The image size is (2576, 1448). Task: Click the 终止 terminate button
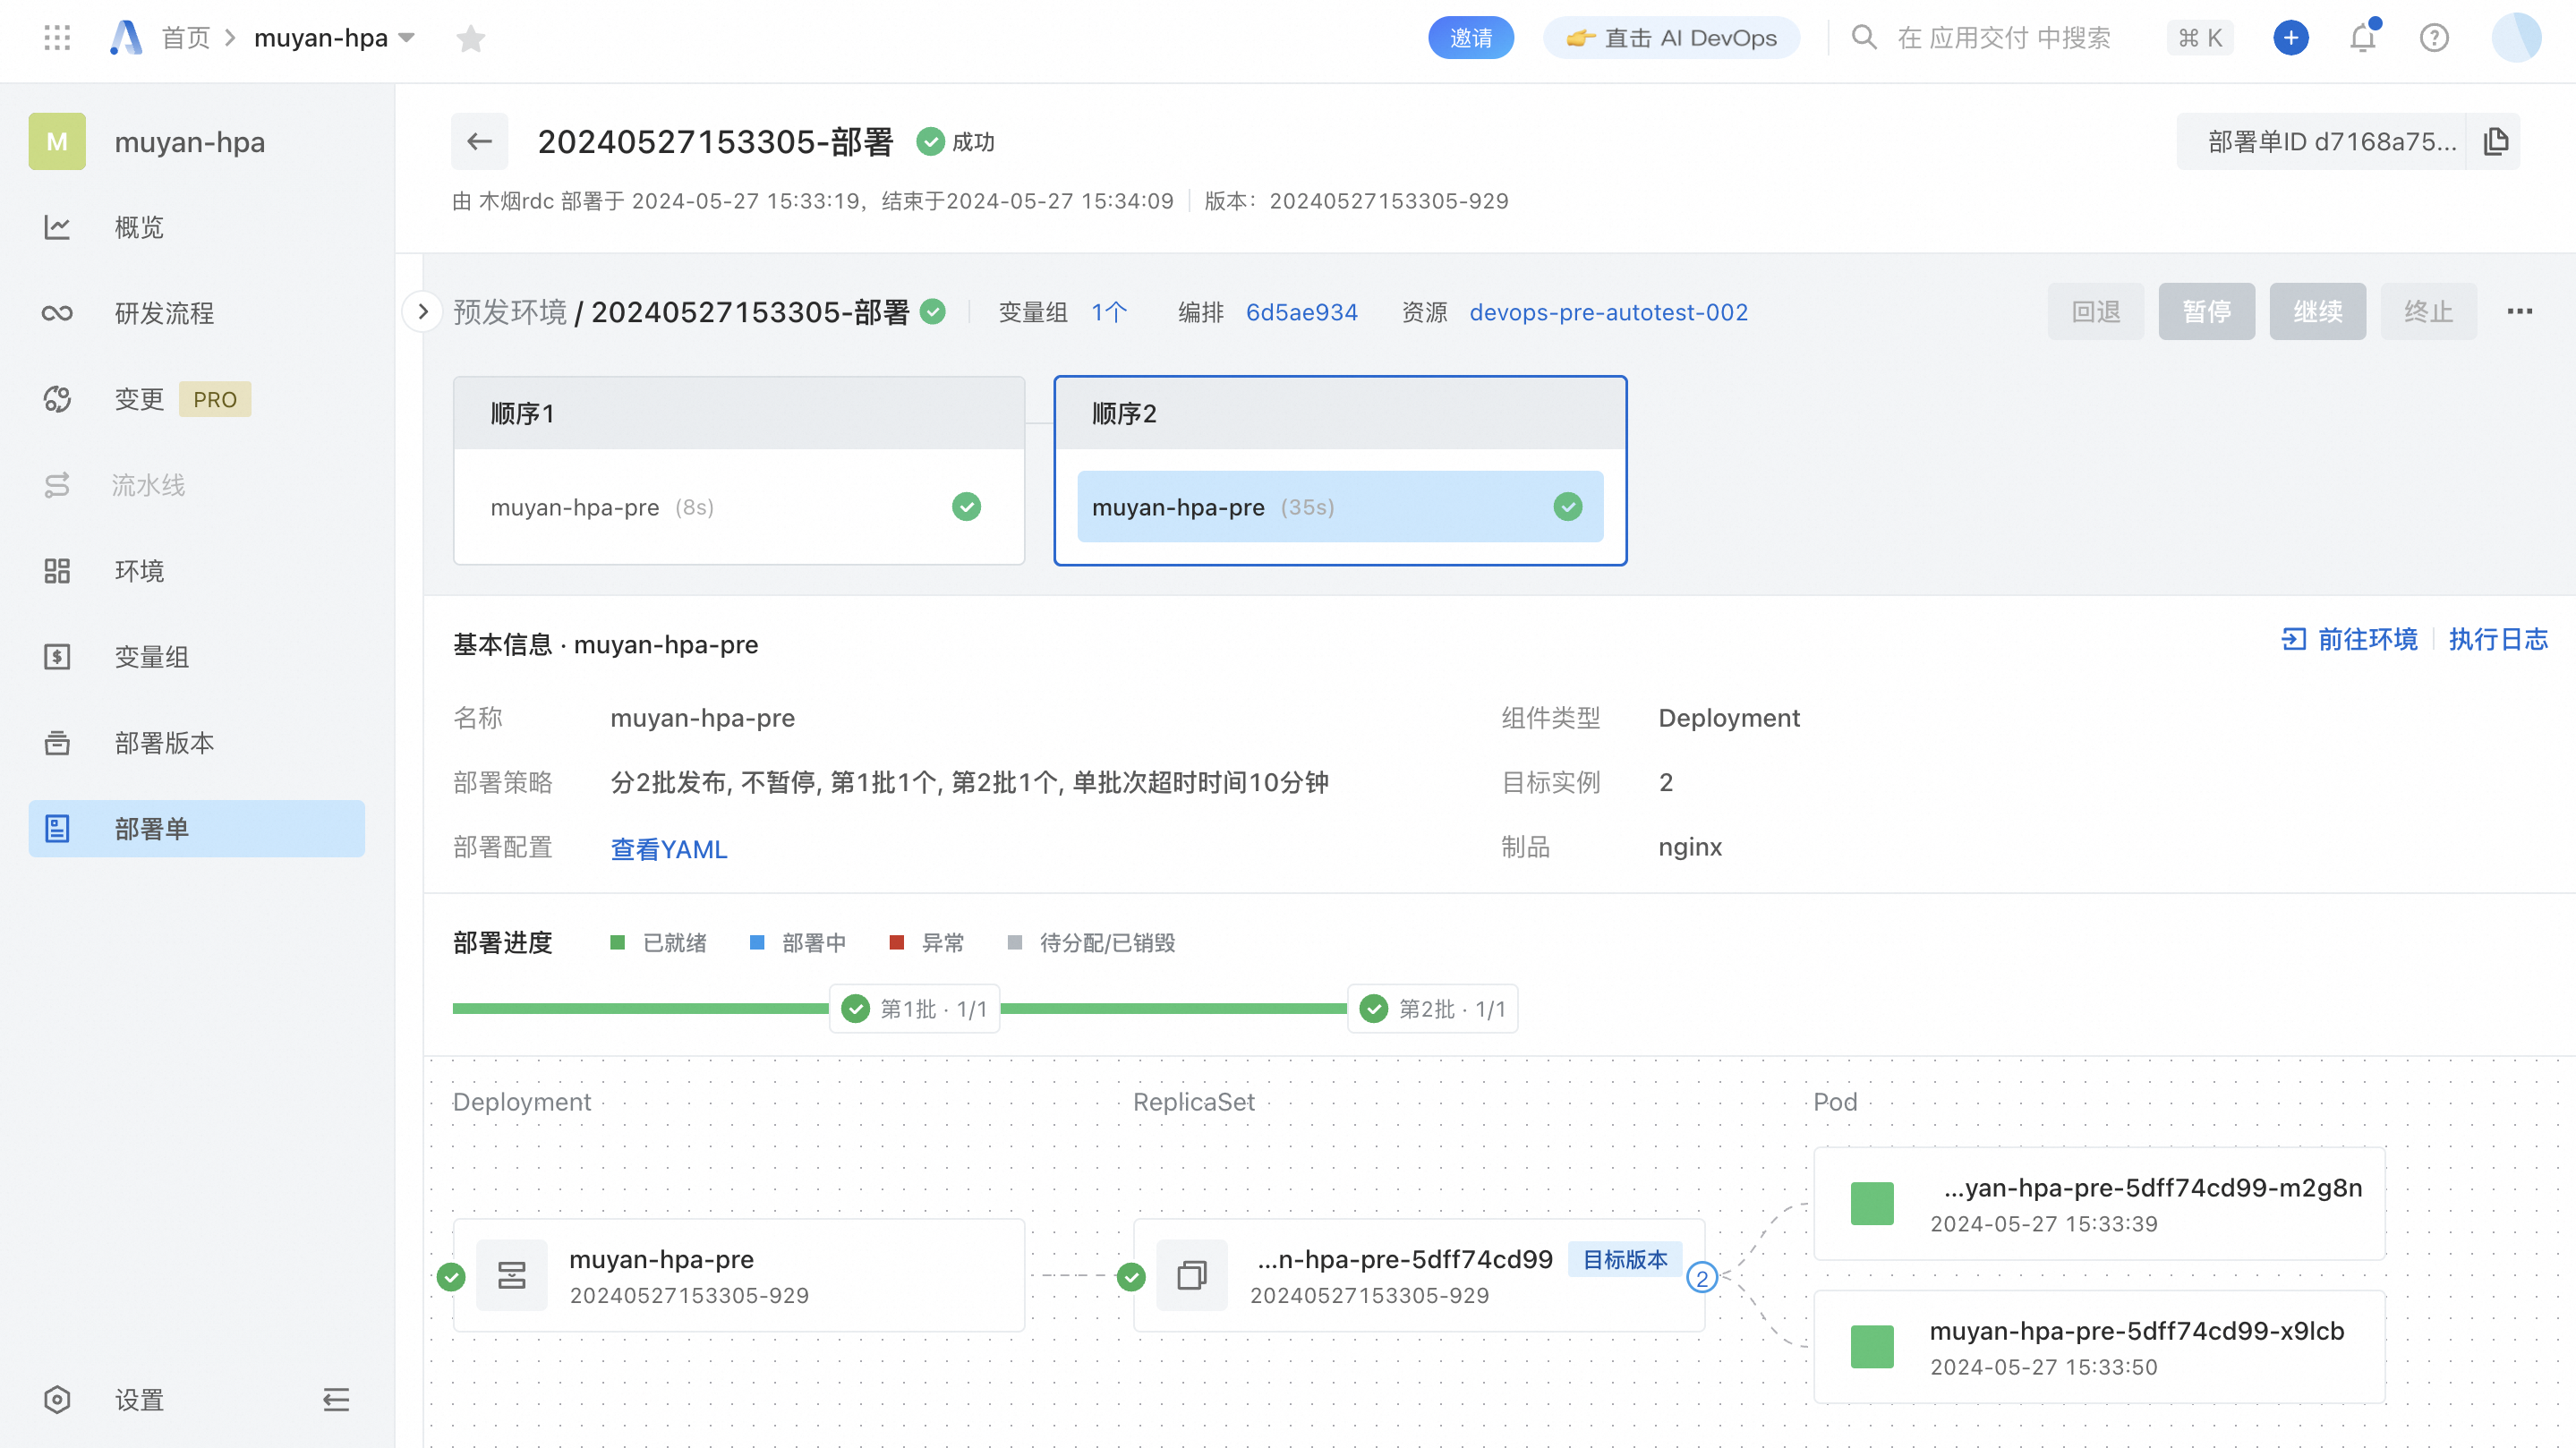coord(2428,312)
